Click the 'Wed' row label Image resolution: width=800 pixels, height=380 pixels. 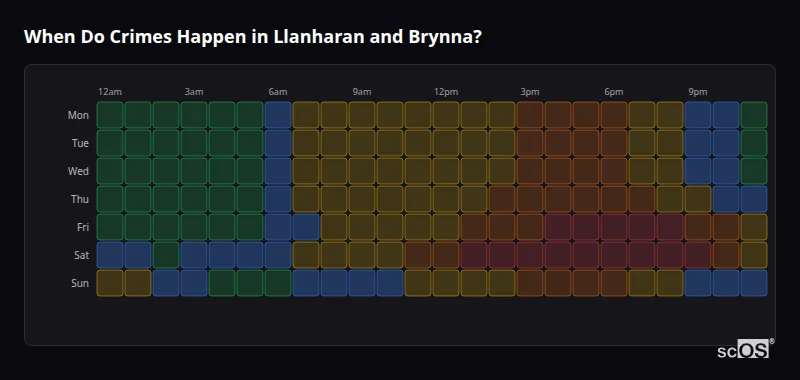(x=78, y=171)
